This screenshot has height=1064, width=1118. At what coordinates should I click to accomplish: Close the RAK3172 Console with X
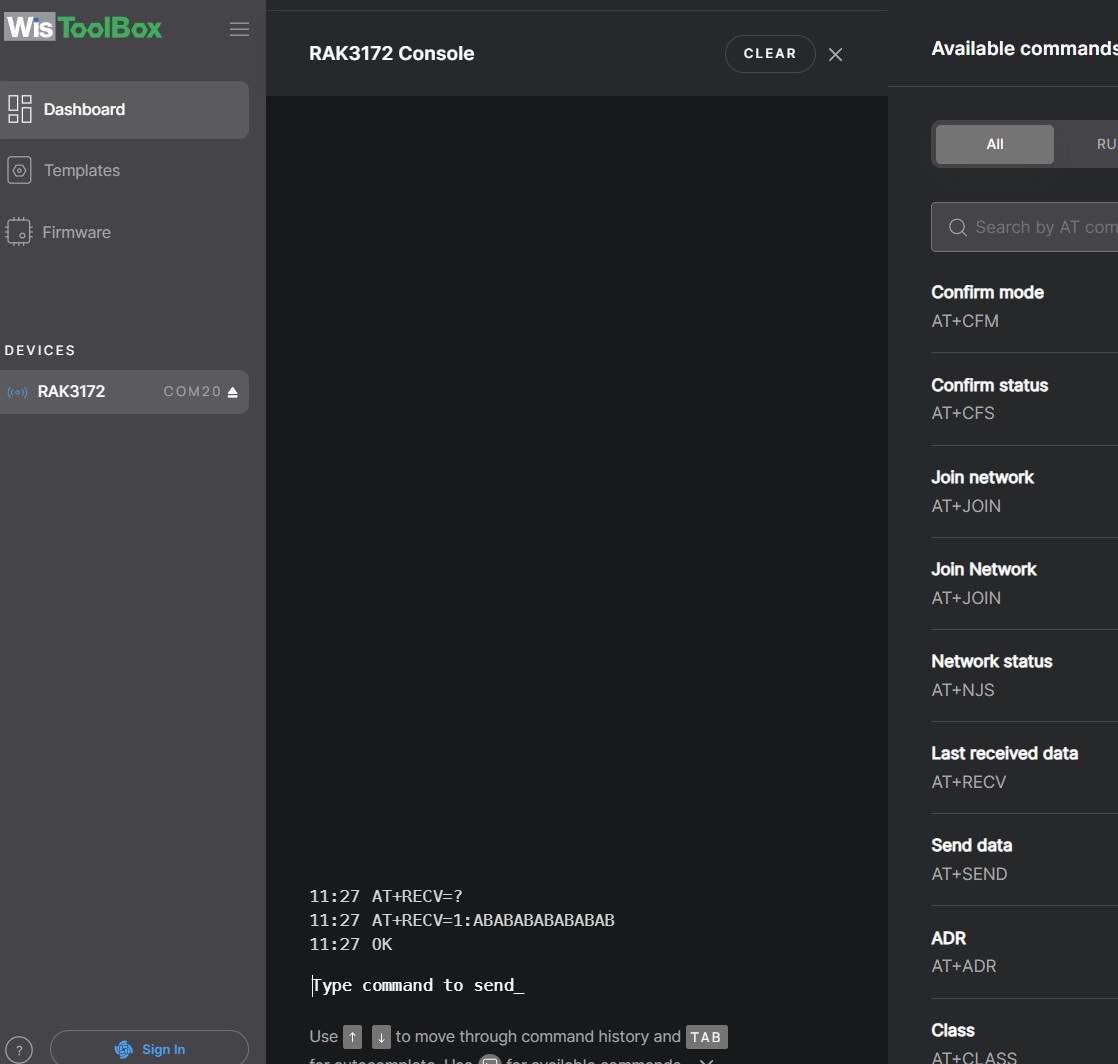835,55
